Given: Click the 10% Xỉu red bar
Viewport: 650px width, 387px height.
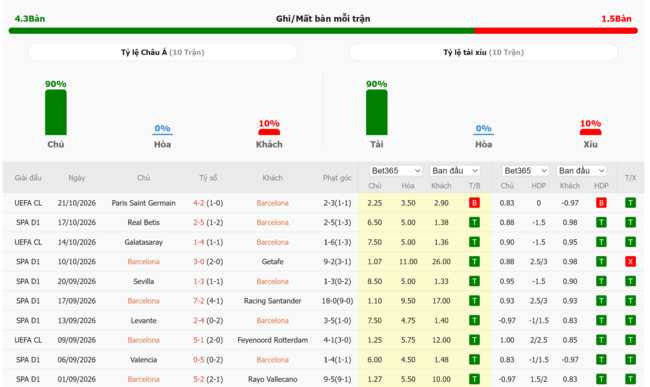Looking at the screenshot, I should point(590,132).
